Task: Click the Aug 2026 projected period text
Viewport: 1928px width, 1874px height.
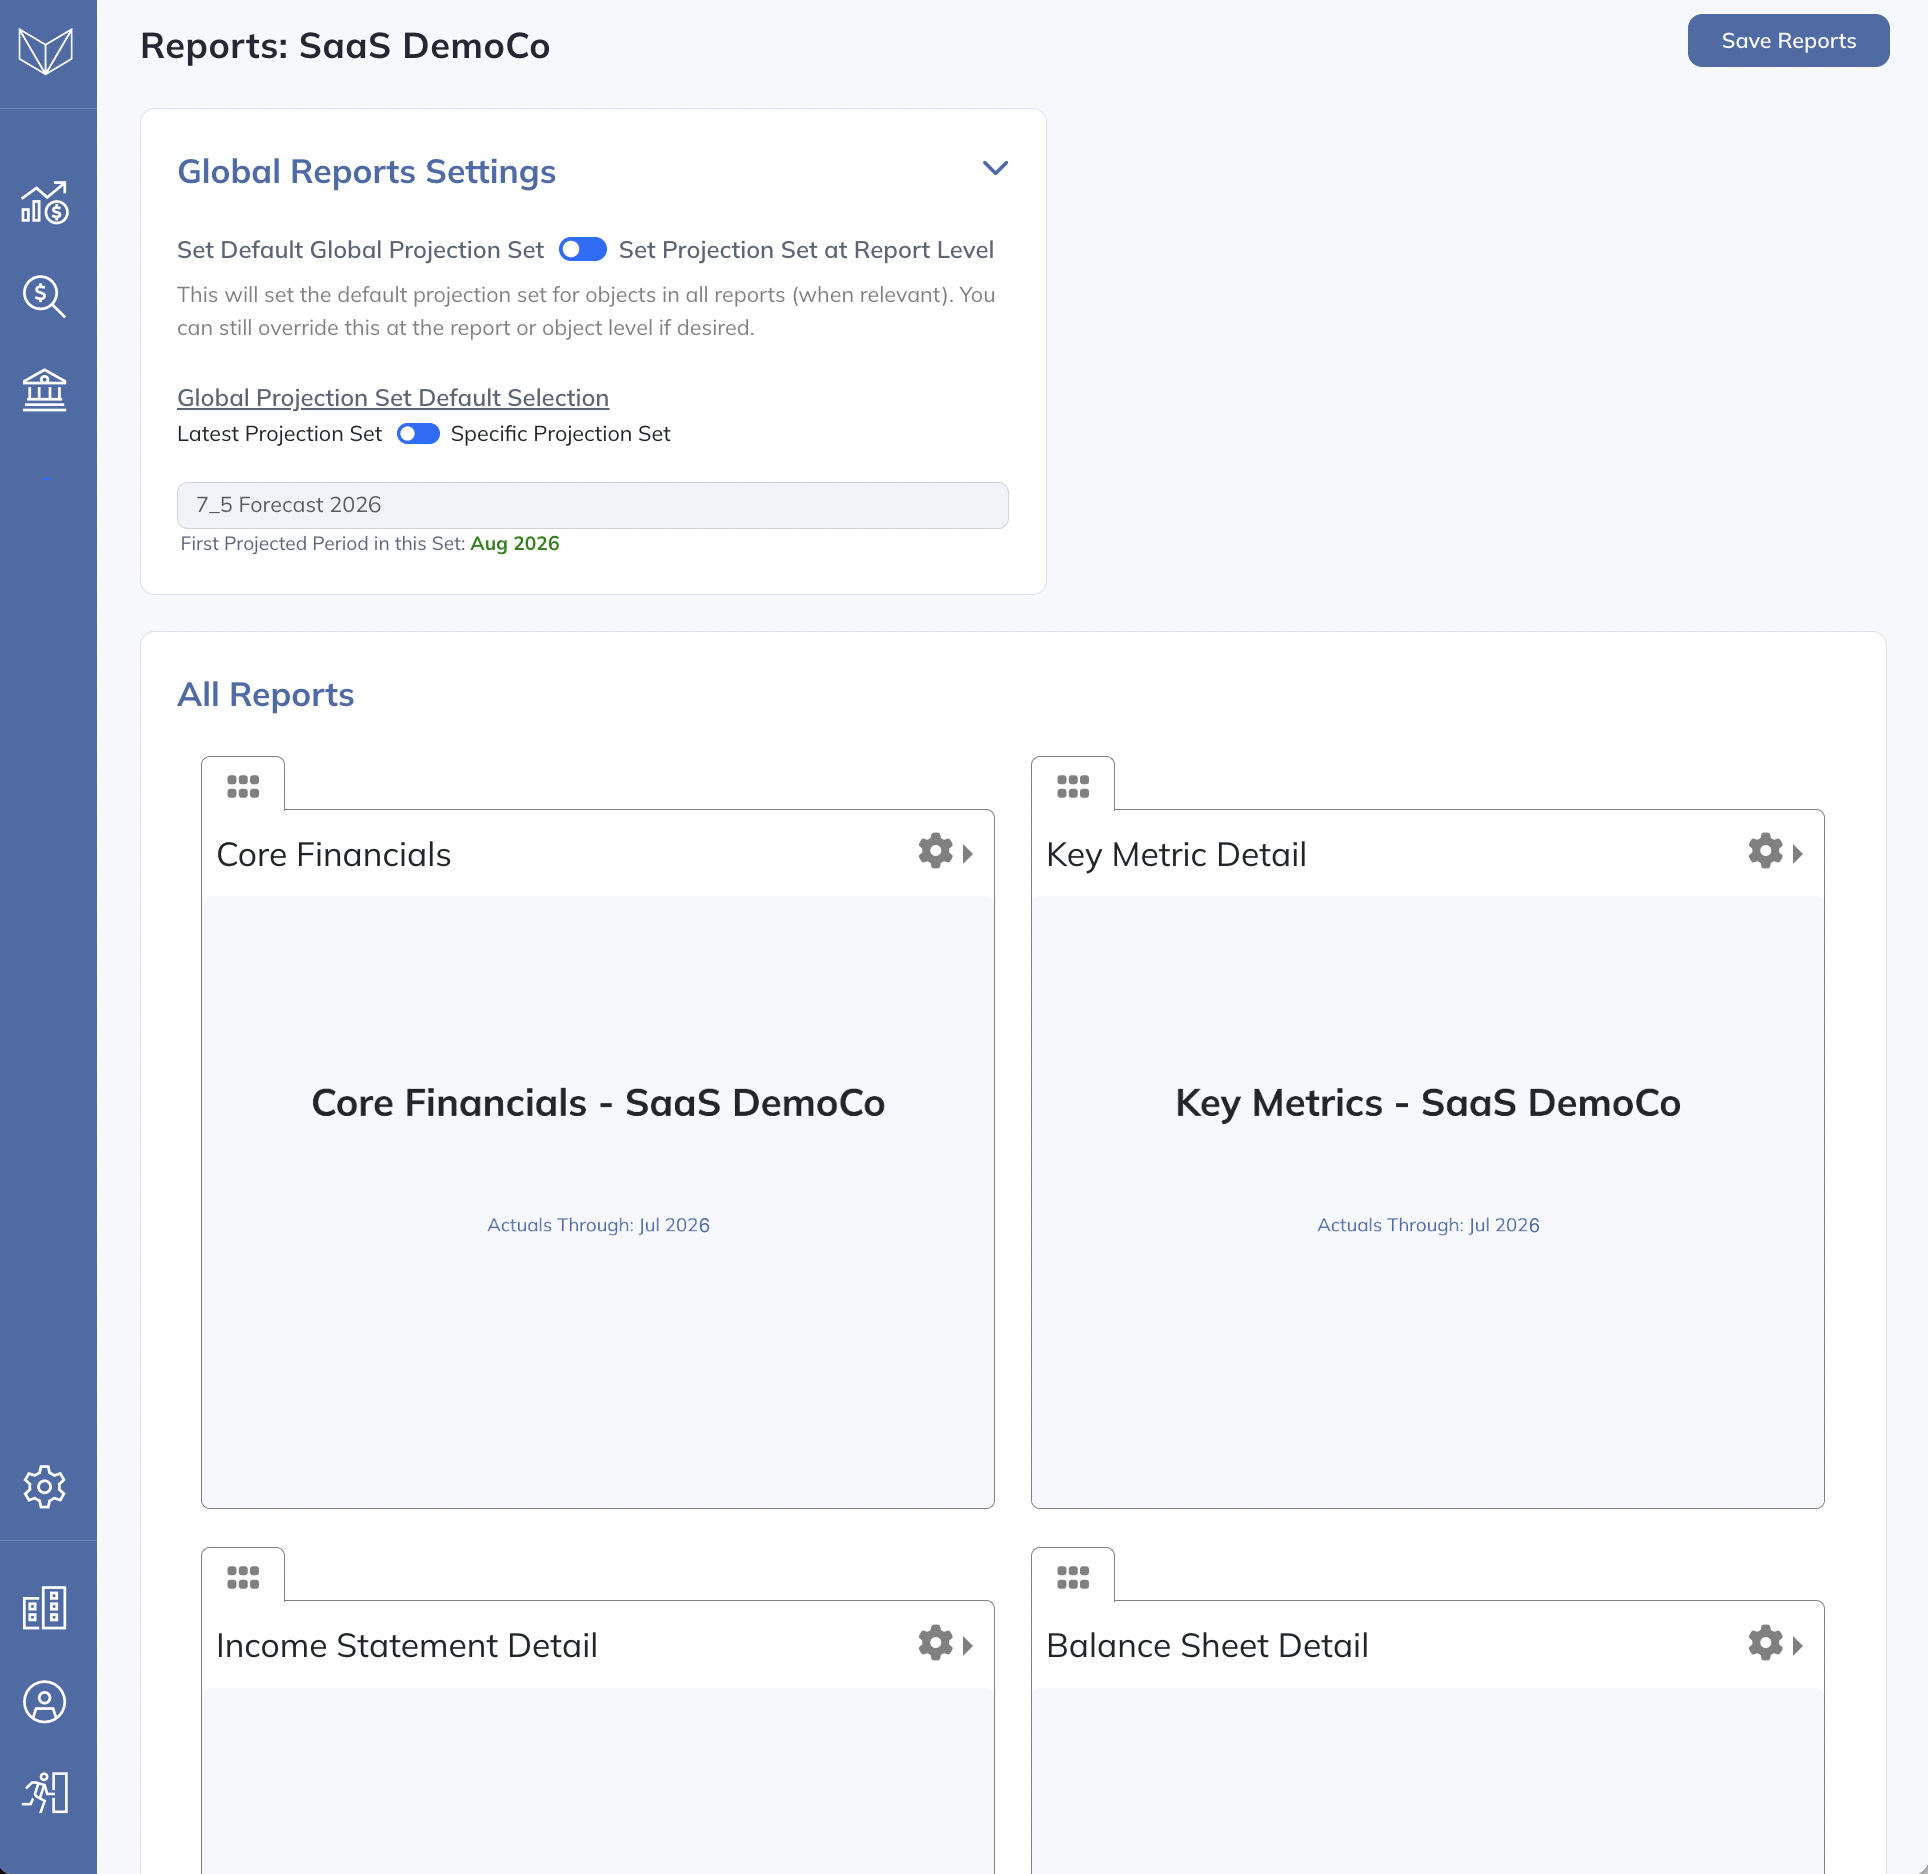Action: 515,544
